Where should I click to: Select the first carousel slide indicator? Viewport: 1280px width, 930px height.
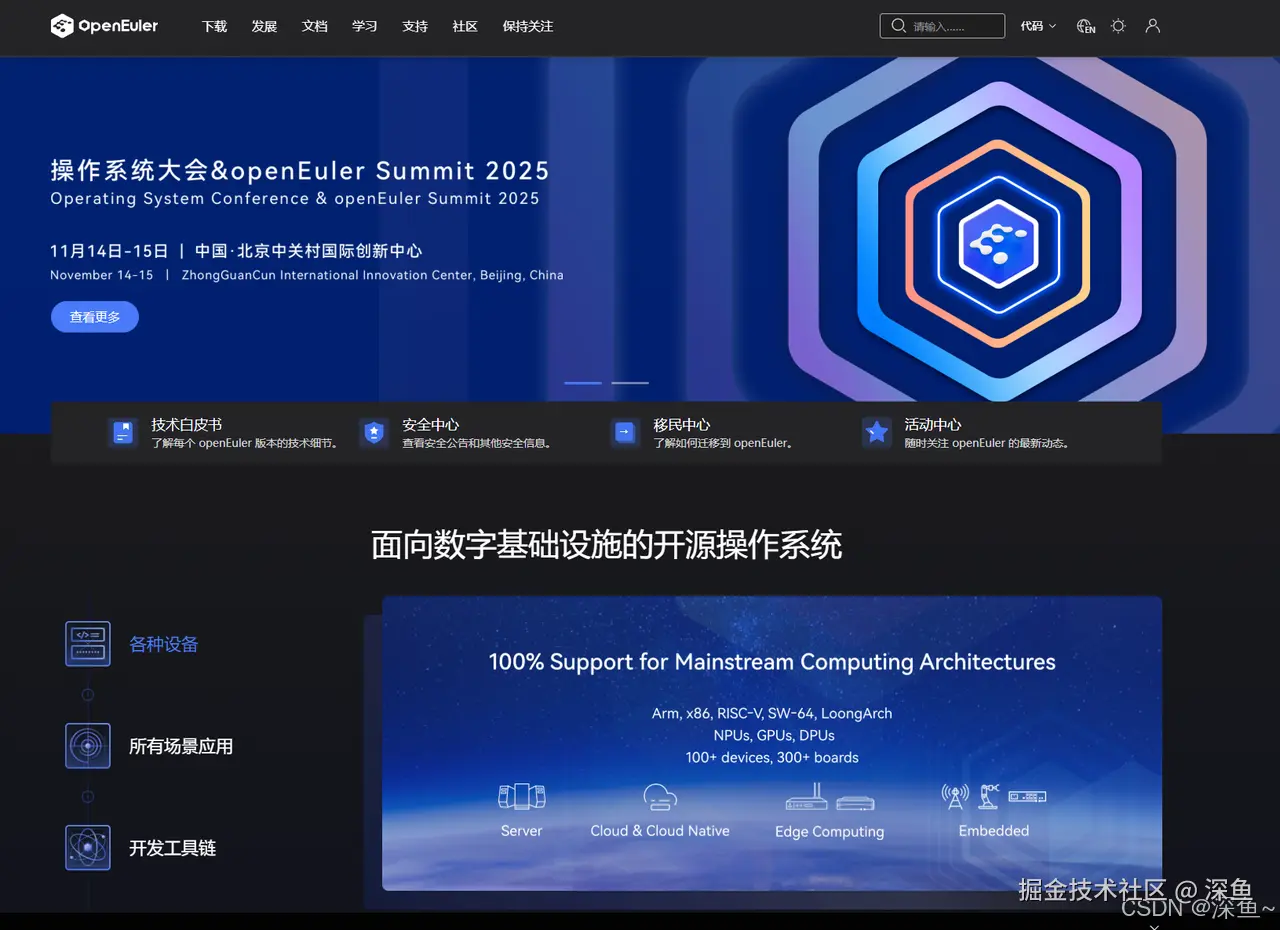pyautogui.click(x=583, y=383)
